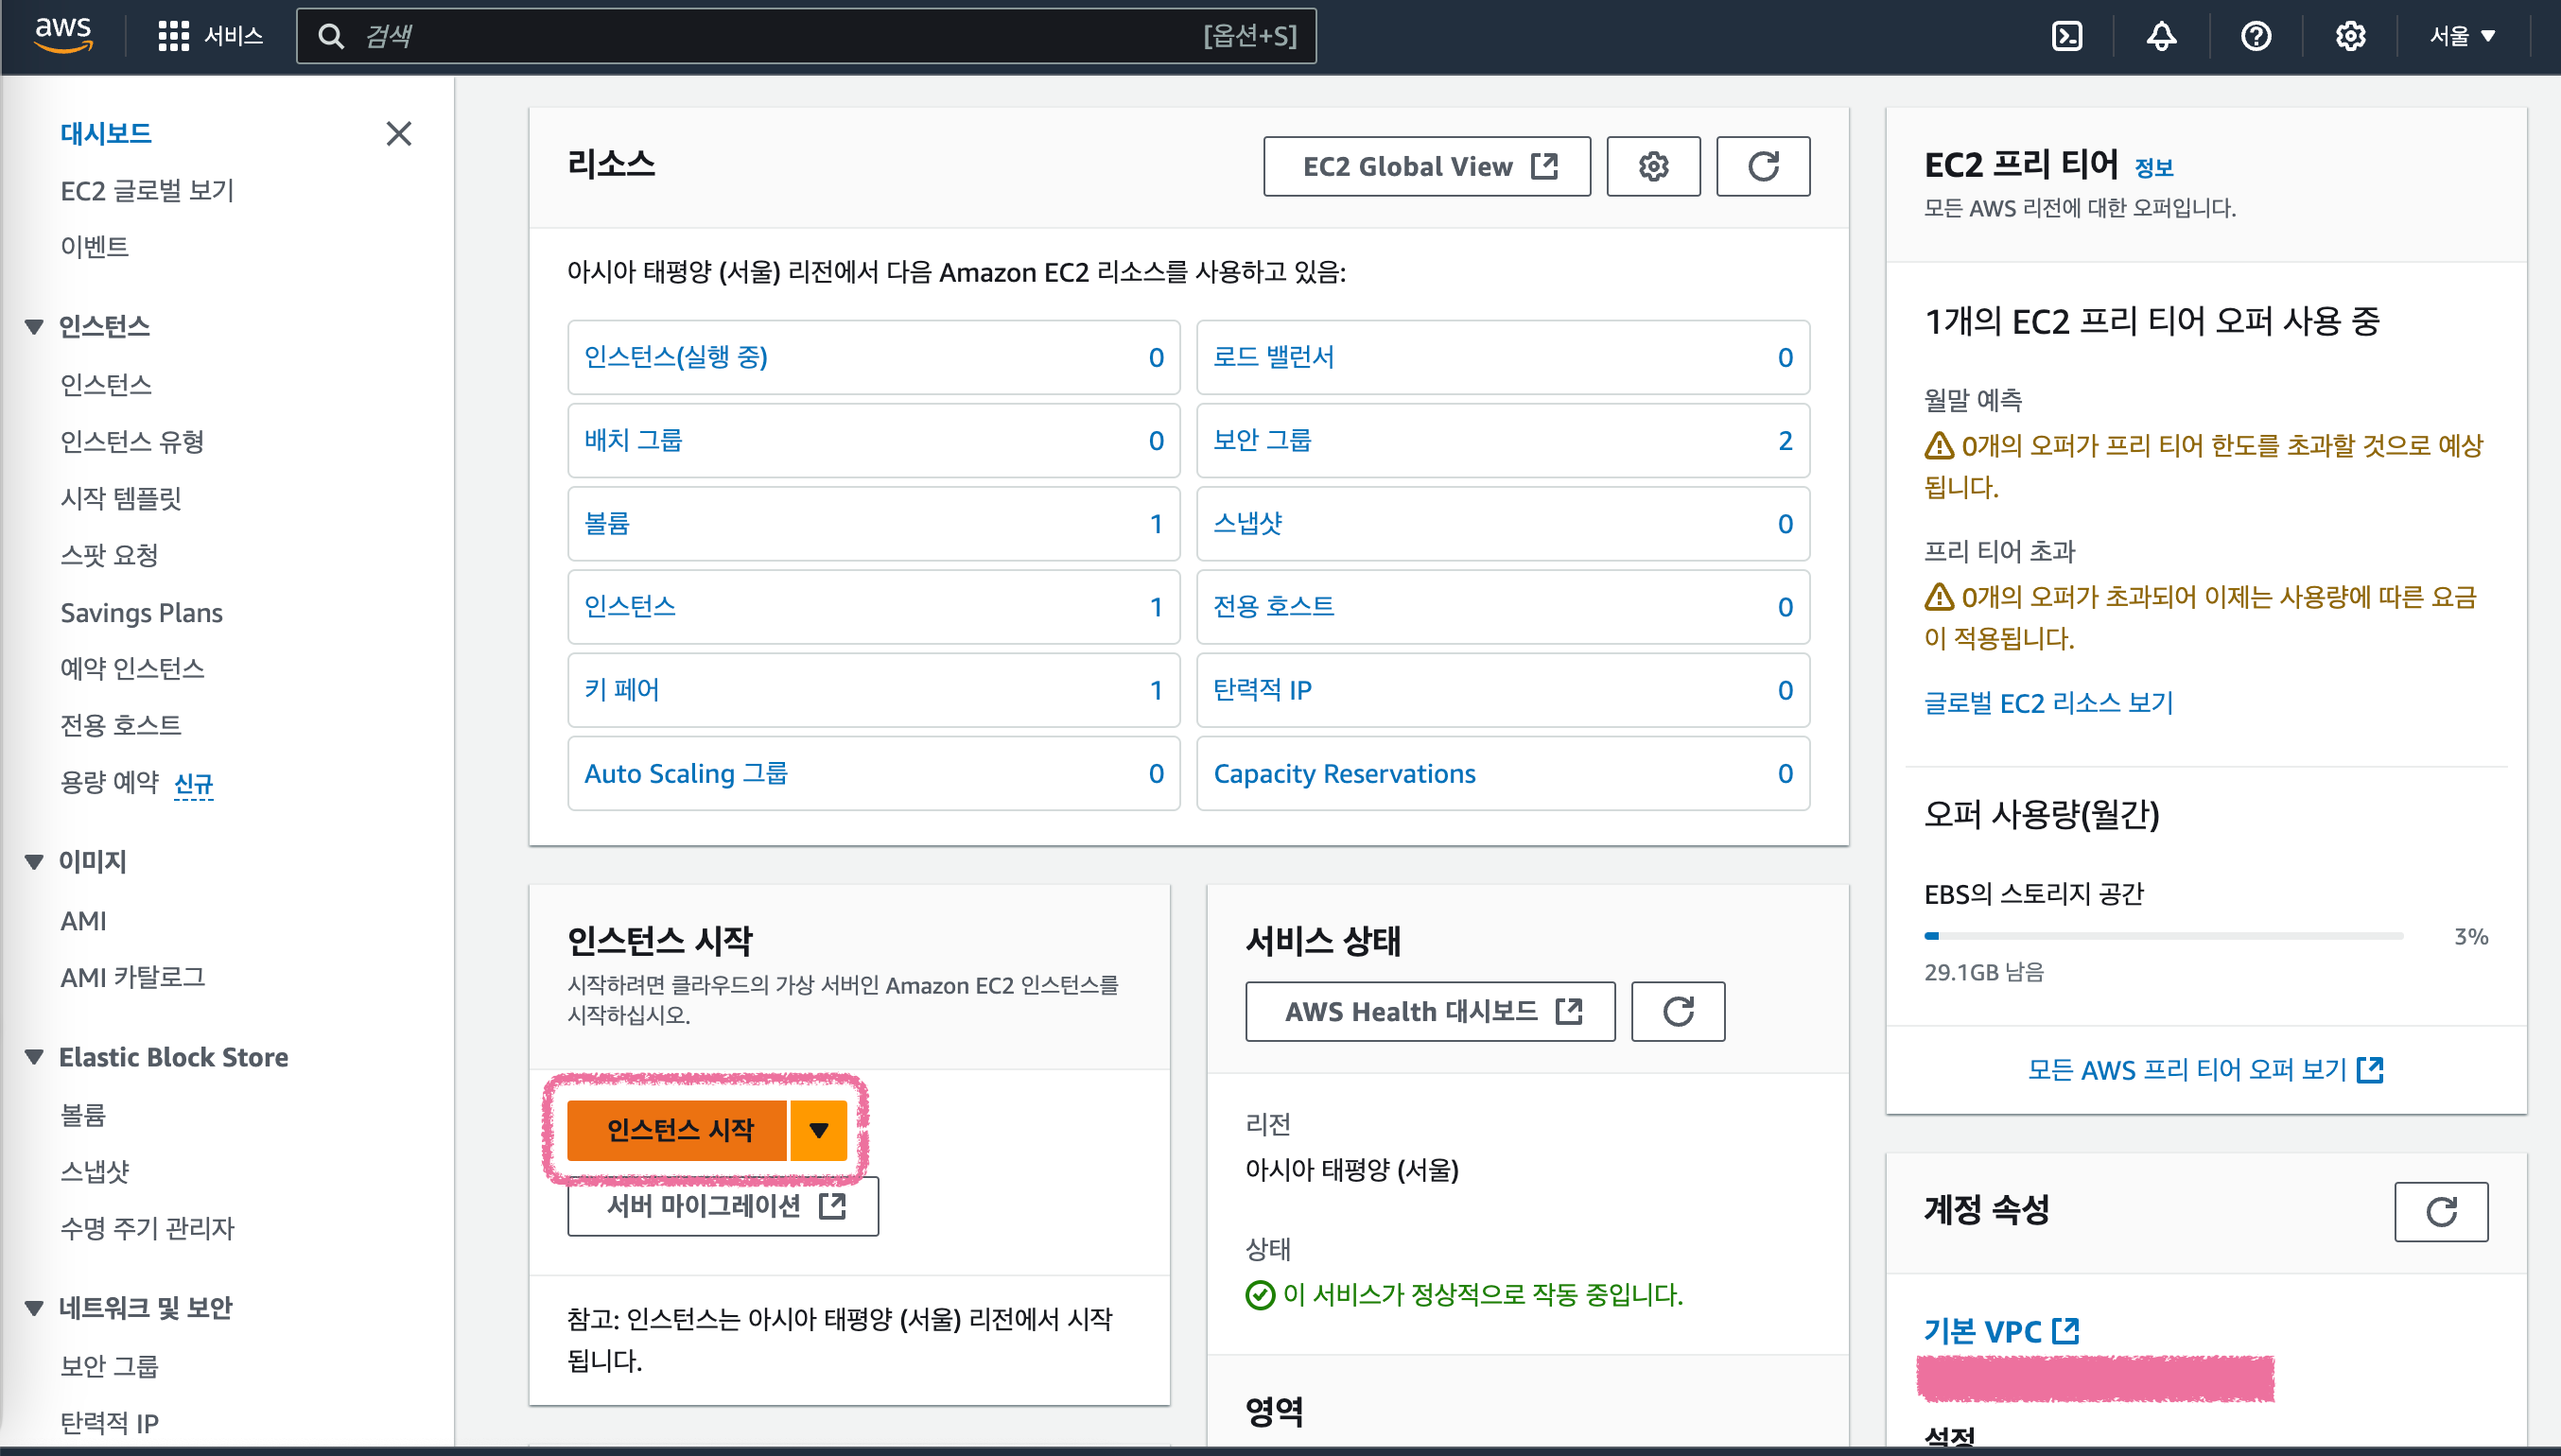
Task: Open the 인스턴스 시작 split-button dropdown arrow
Action: pos(818,1130)
